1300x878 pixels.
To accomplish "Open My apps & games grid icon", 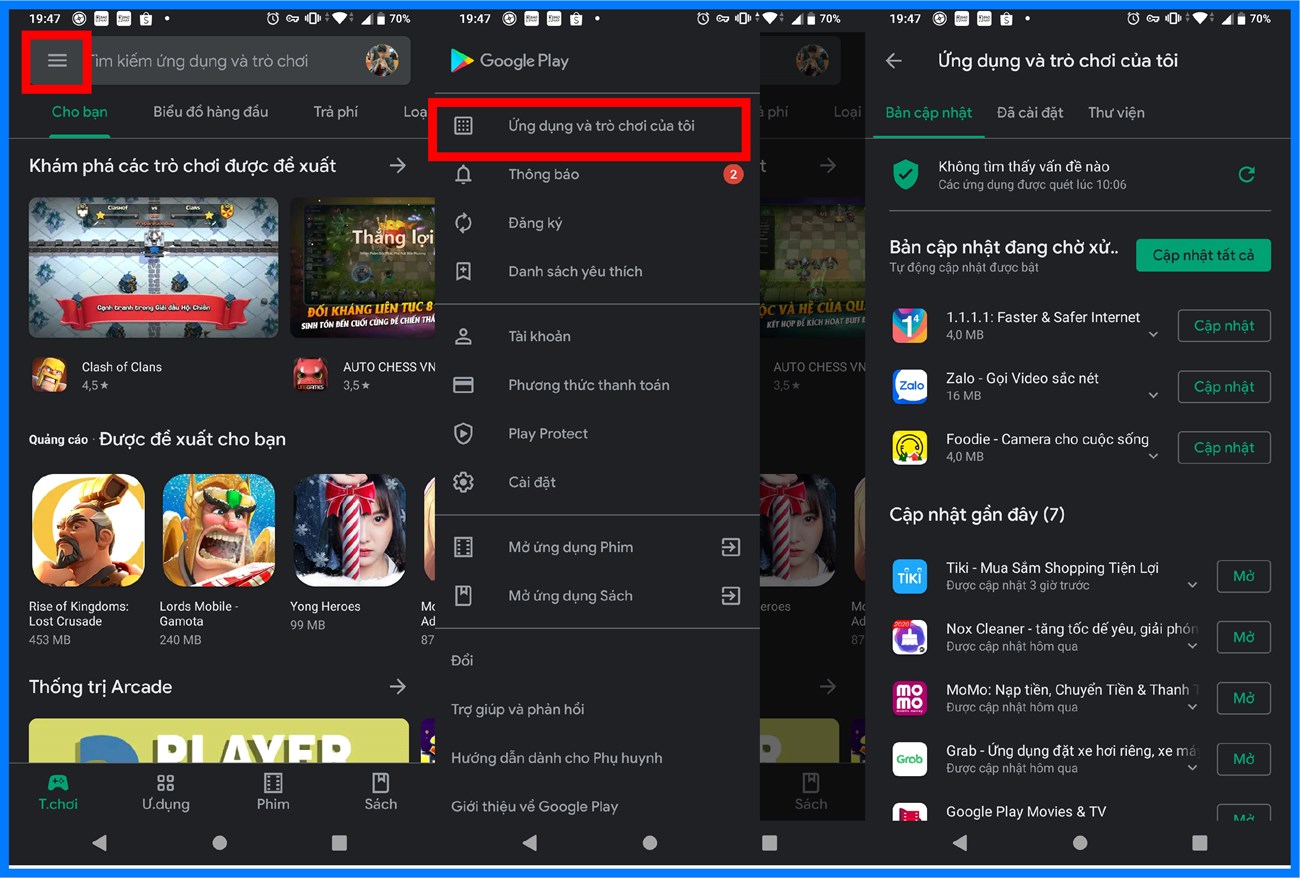I will pos(463,126).
